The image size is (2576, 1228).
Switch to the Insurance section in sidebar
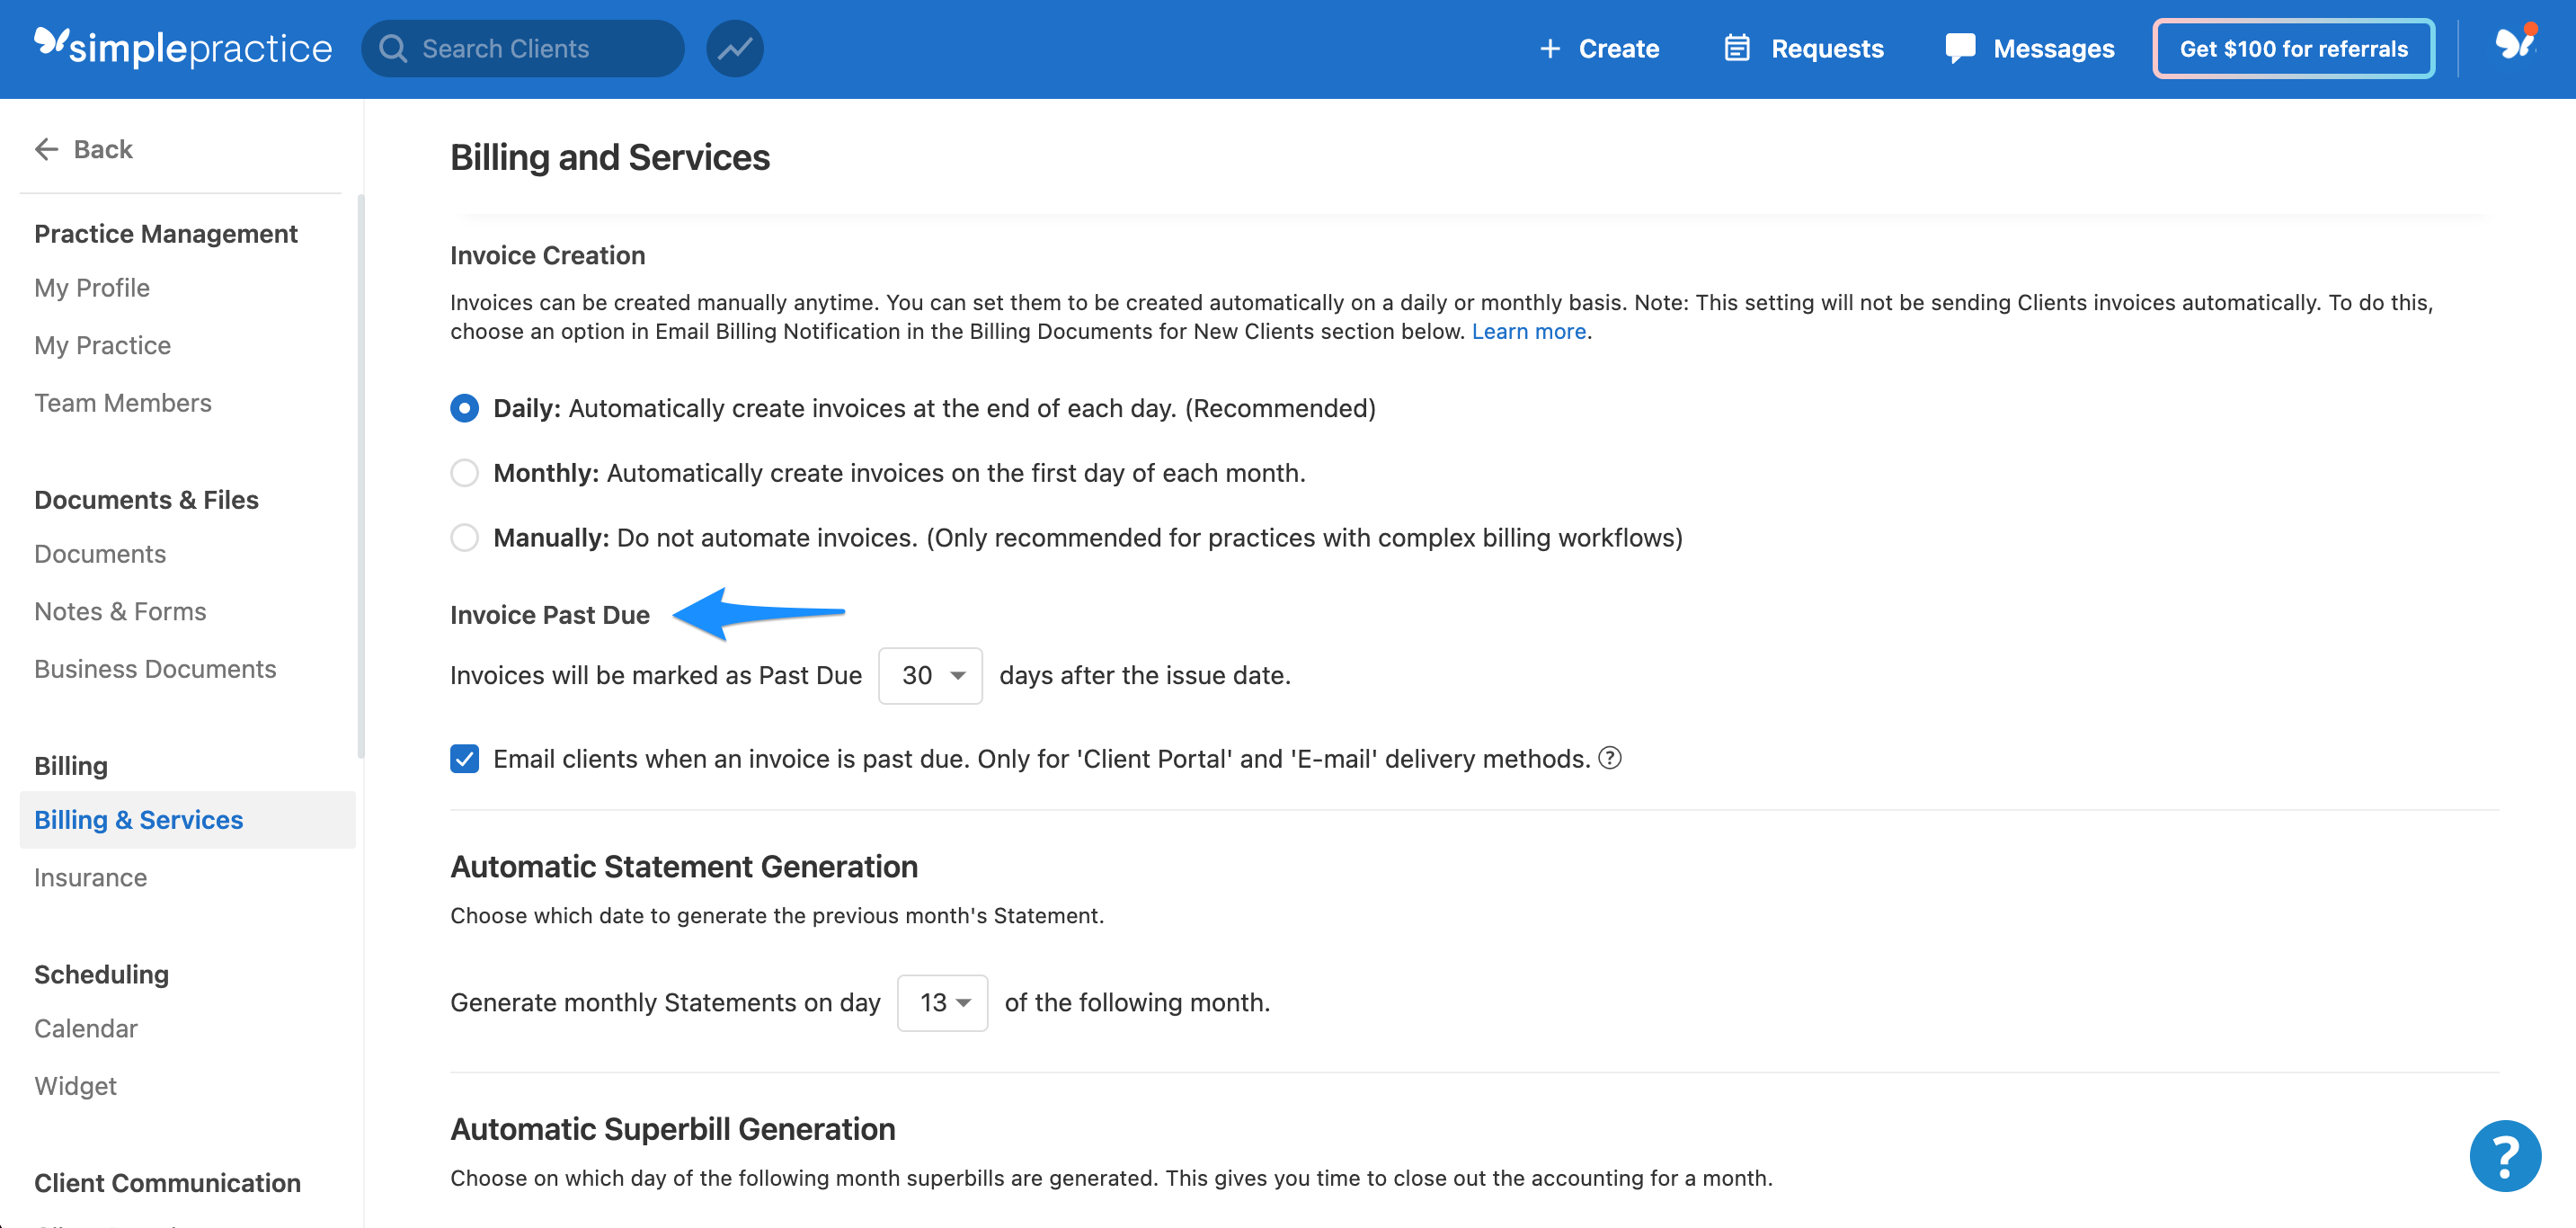pos(90,877)
